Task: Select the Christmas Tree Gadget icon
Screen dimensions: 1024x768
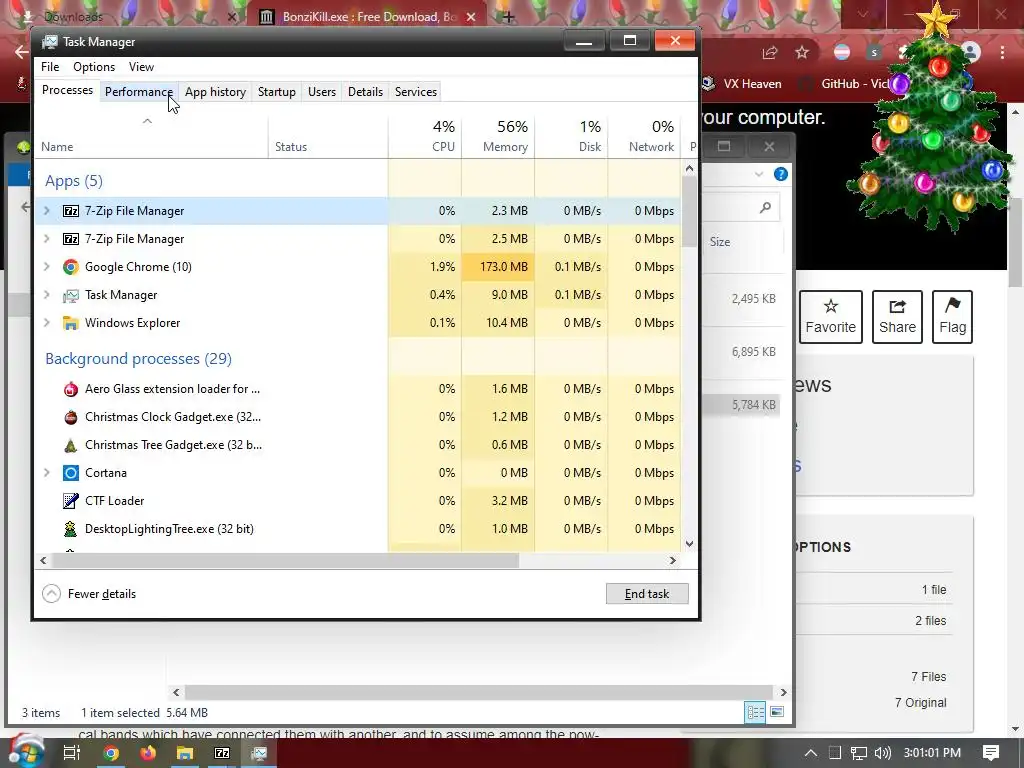Action: pos(71,445)
